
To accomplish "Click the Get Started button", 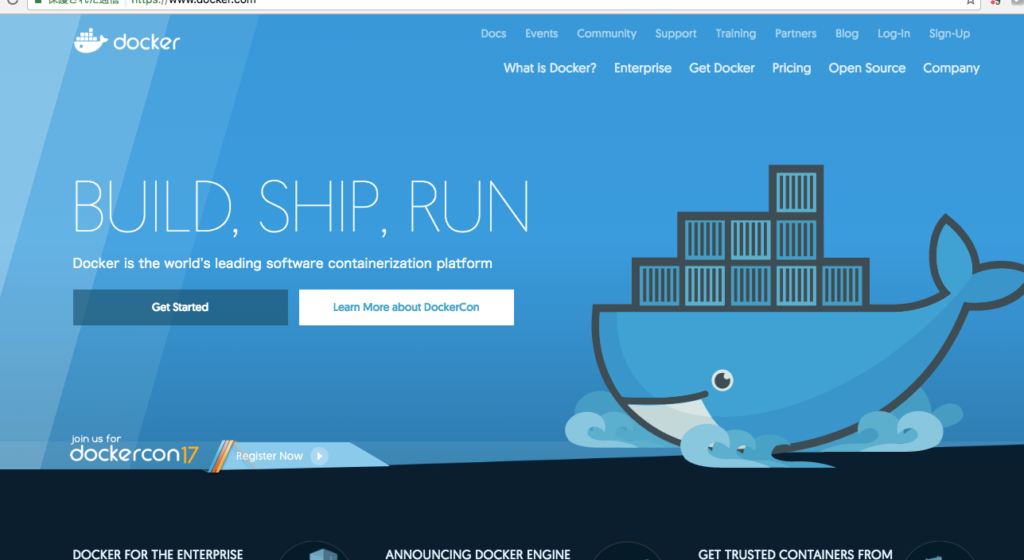I will pyautogui.click(x=180, y=307).
